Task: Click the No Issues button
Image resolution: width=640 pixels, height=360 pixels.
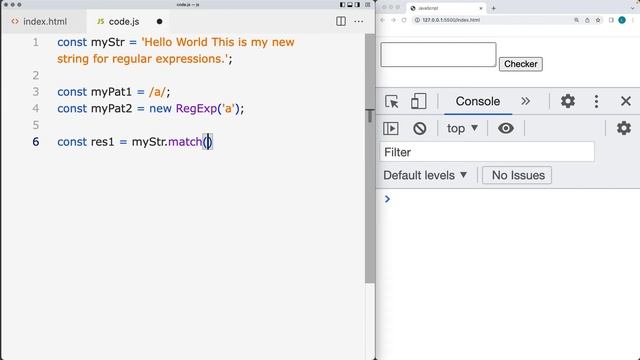Action: [x=517, y=176]
